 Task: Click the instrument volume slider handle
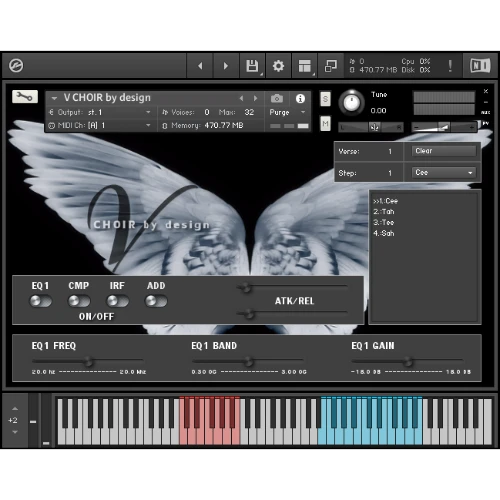(x=443, y=127)
